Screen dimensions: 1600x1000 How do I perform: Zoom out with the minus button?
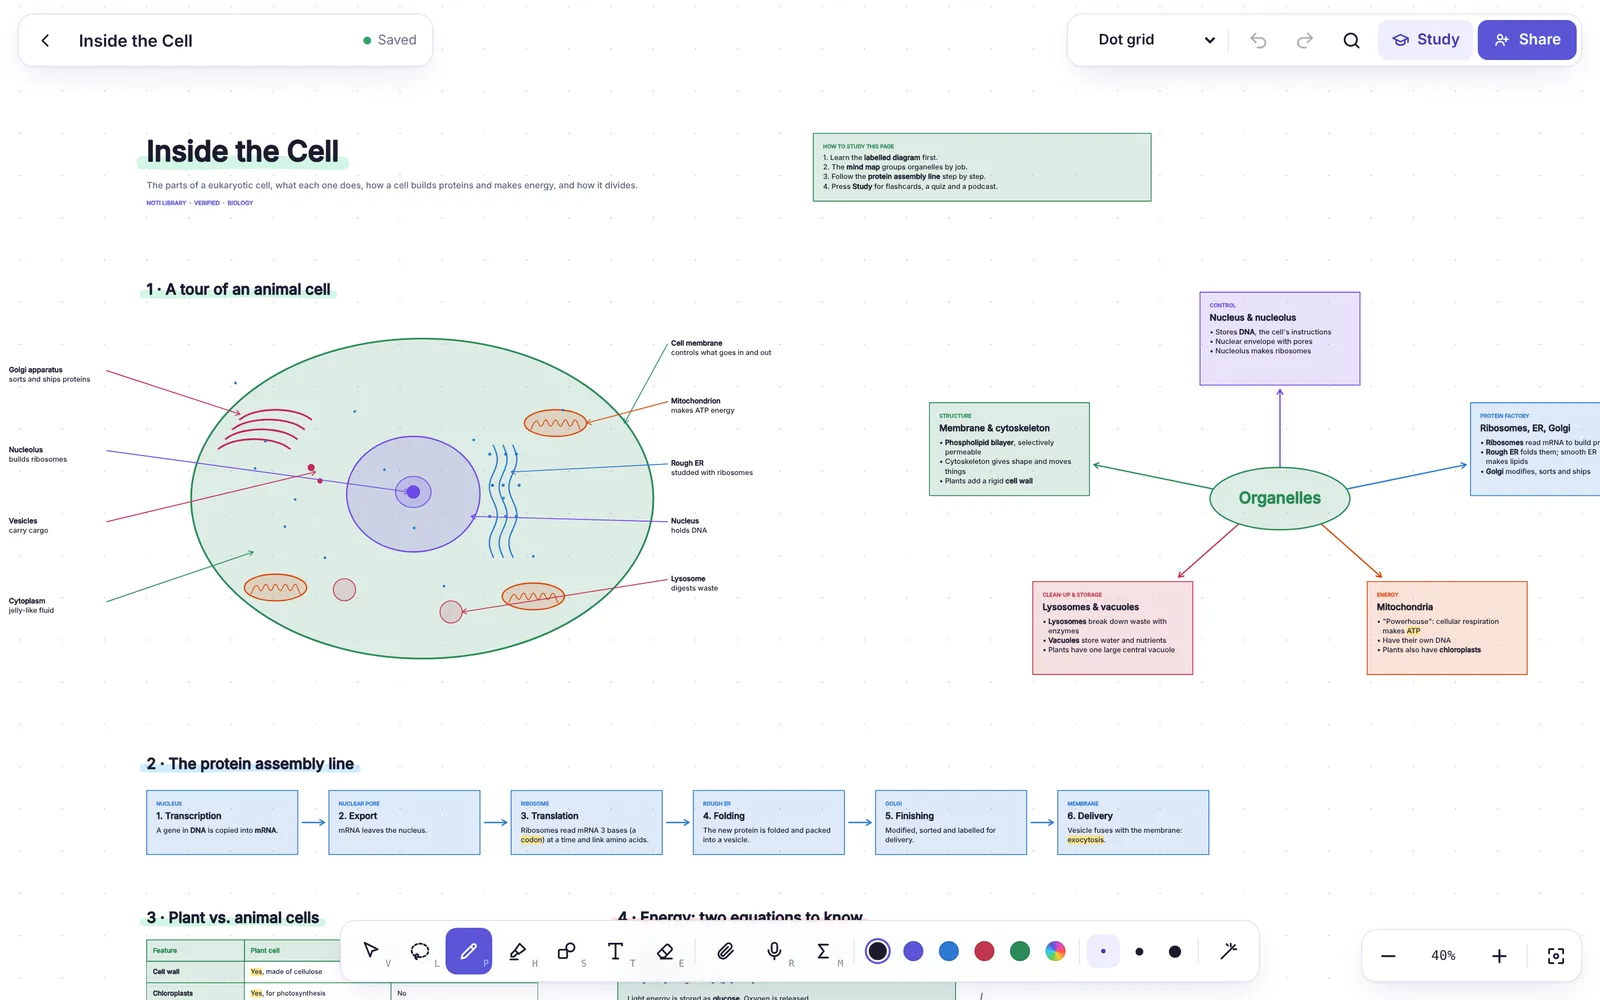[x=1388, y=956]
